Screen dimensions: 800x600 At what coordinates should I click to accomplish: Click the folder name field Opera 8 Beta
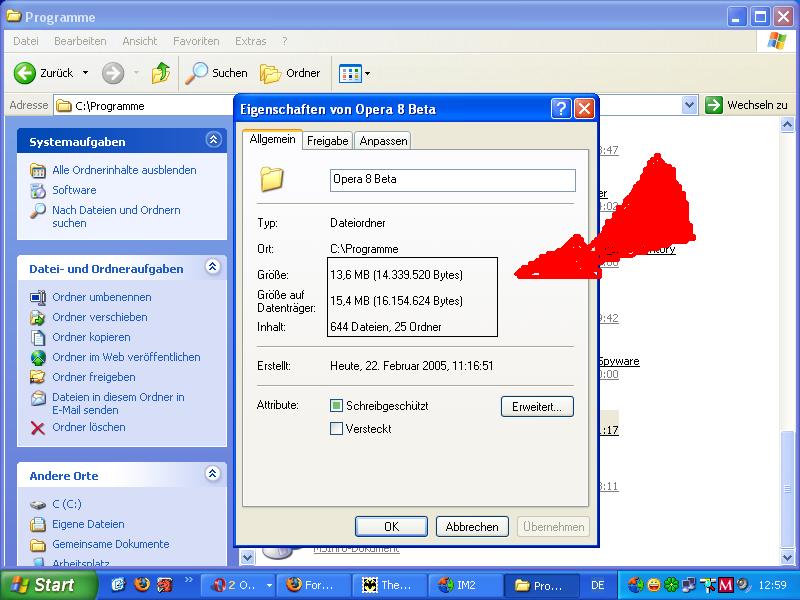coord(453,180)
